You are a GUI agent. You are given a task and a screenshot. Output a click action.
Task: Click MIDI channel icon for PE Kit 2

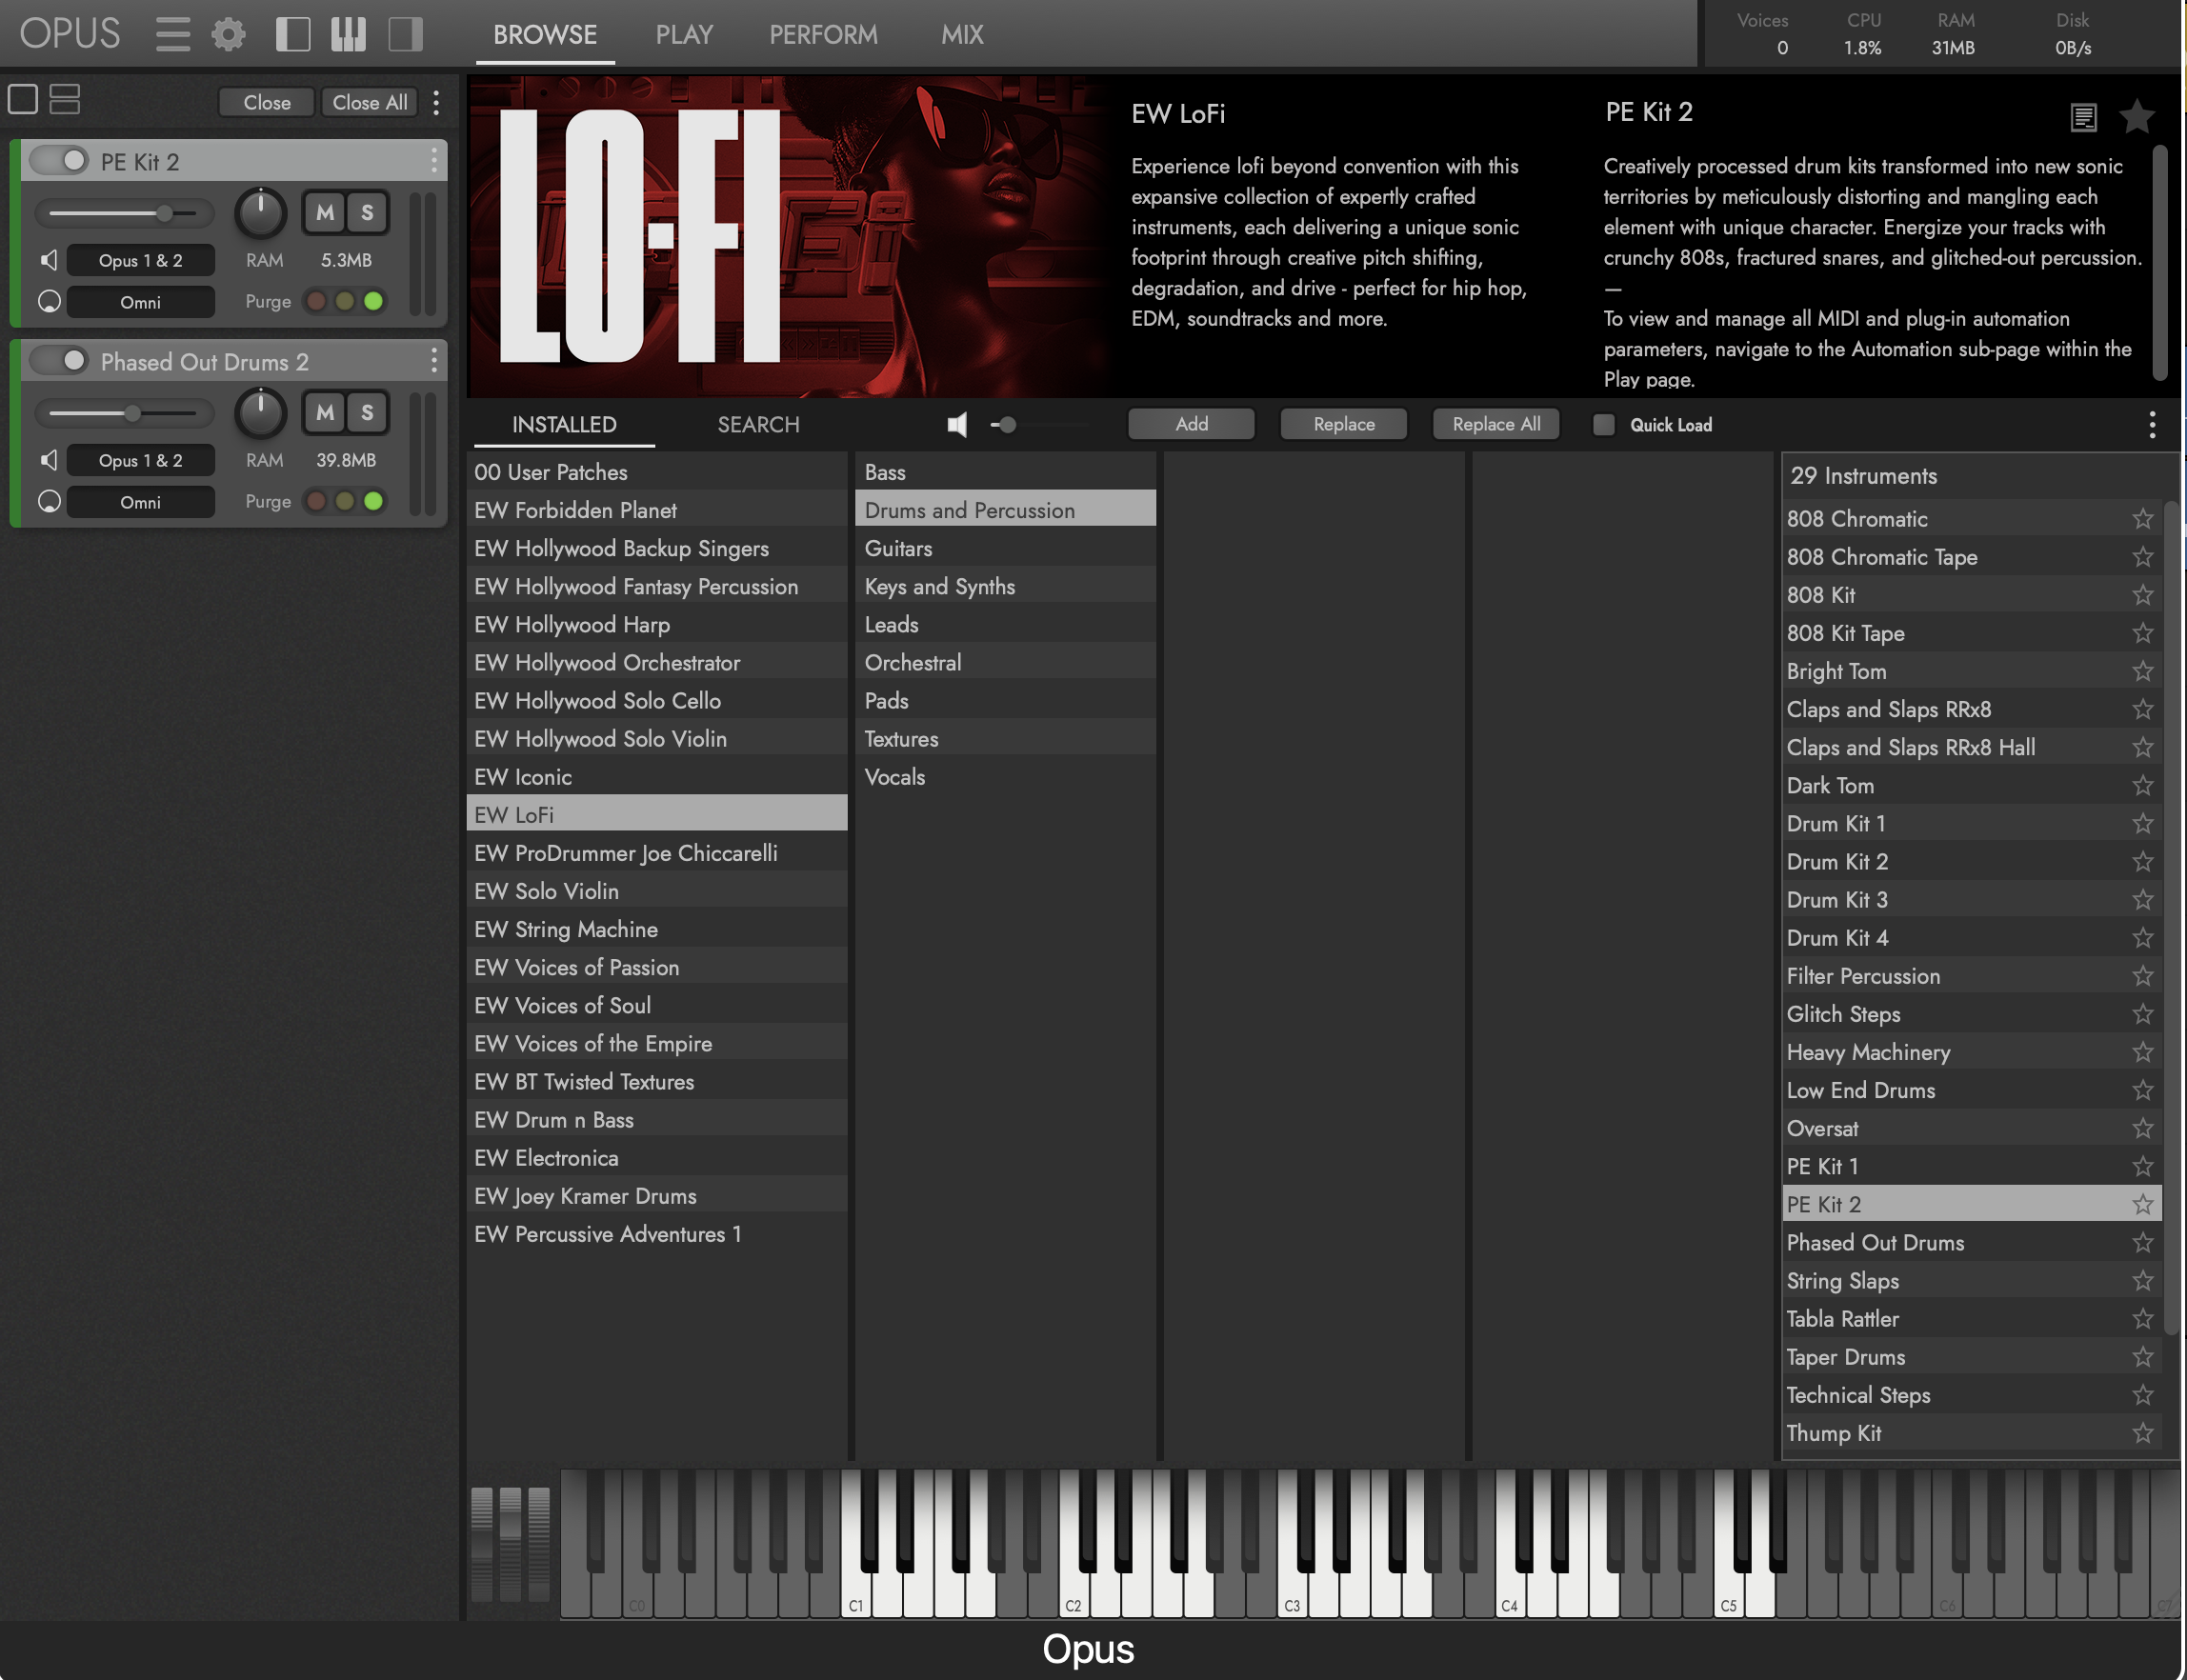(49, 301)
